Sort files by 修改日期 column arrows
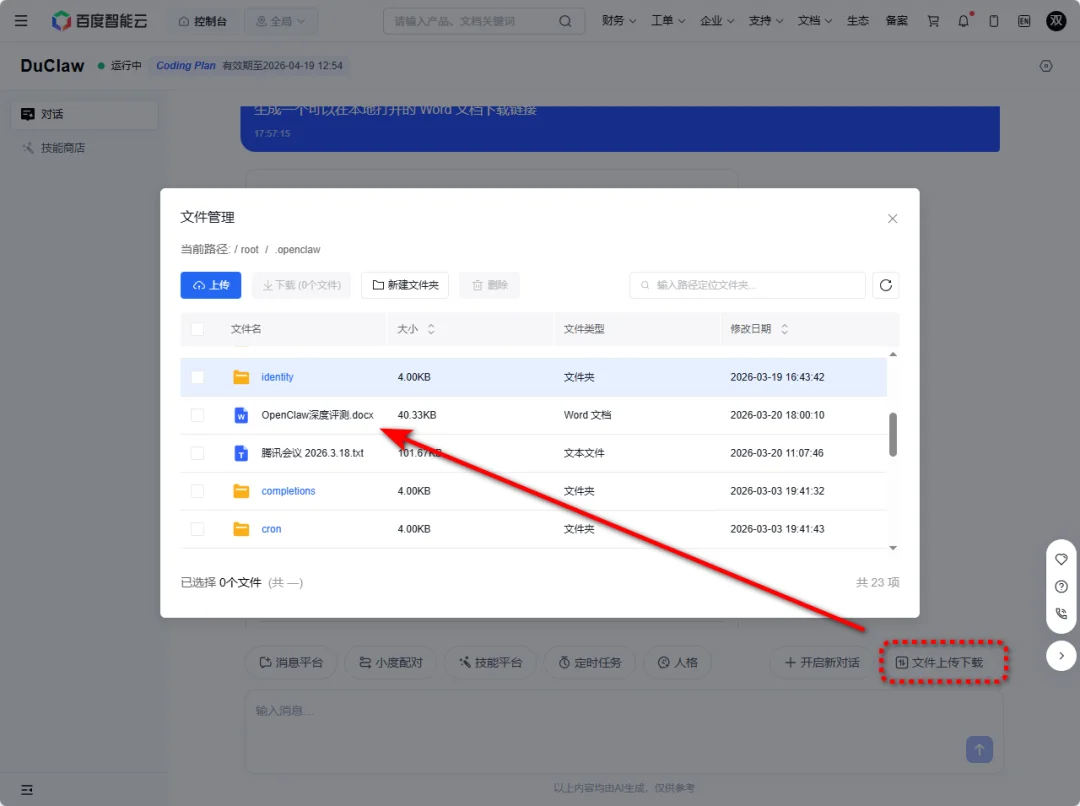The width and height of the screenshot is (1080, 806). click(x=784, y=329)
